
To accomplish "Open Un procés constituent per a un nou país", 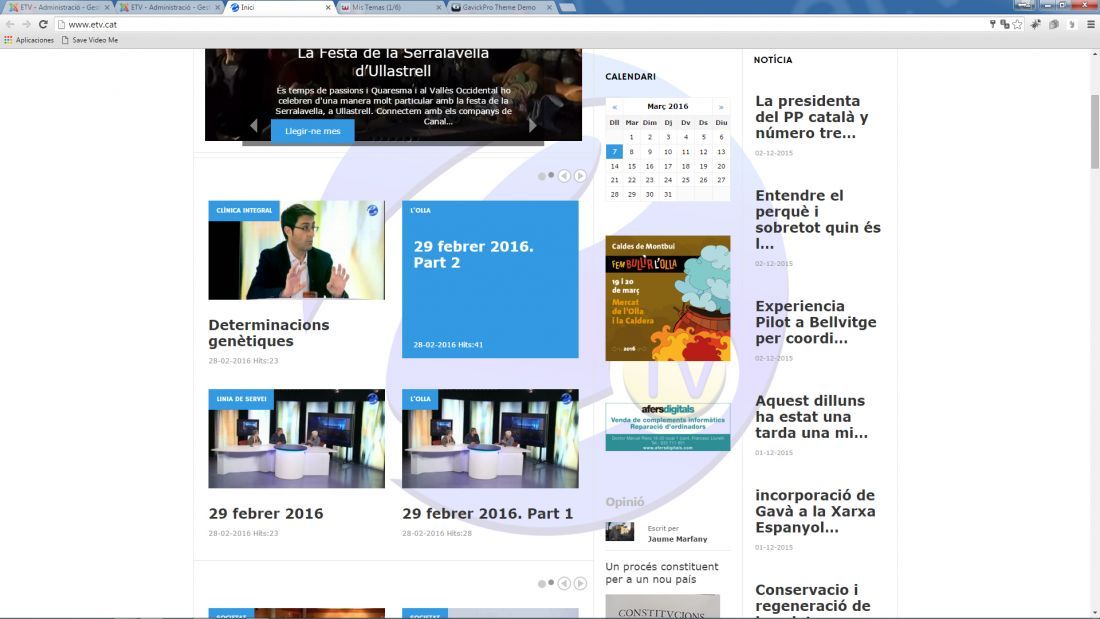I will (x=662, y=573).
